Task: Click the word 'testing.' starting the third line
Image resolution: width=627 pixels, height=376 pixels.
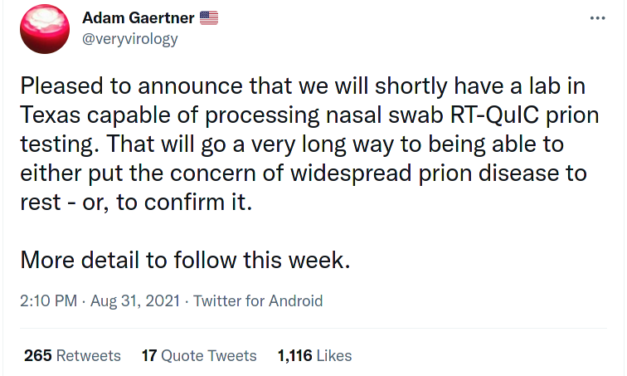Action: tap(60, 144)
